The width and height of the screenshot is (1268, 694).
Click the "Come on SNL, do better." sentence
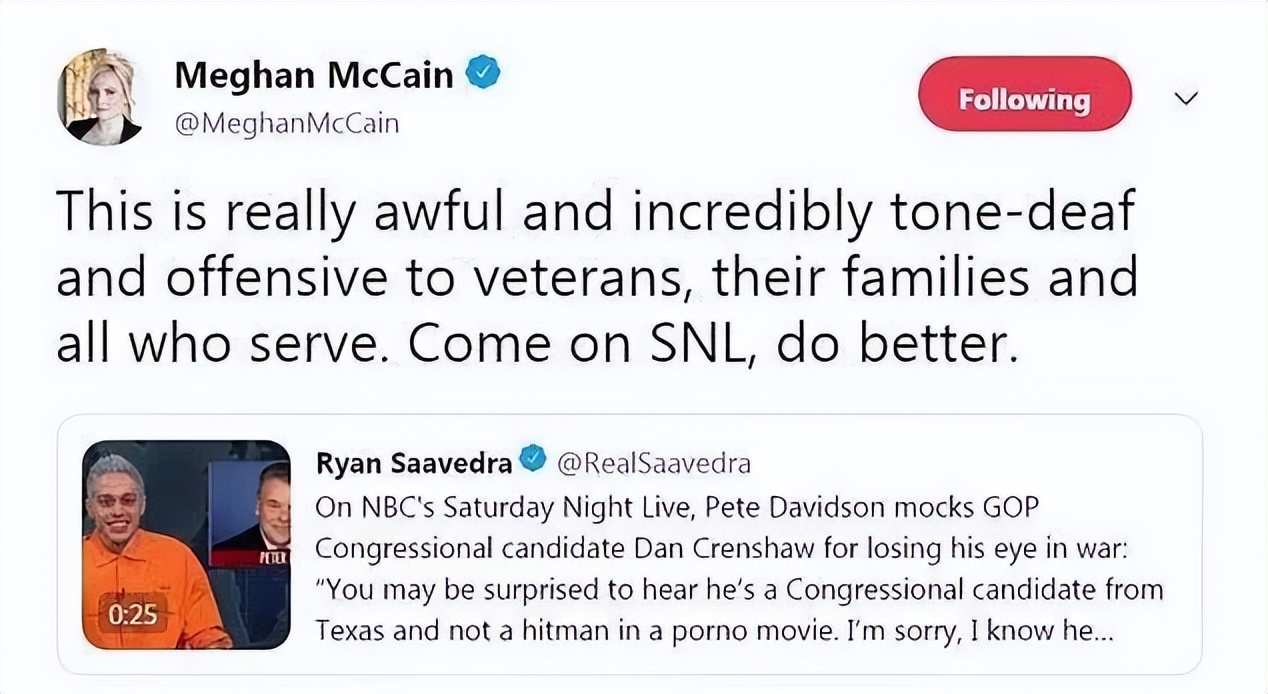[714, 344]
